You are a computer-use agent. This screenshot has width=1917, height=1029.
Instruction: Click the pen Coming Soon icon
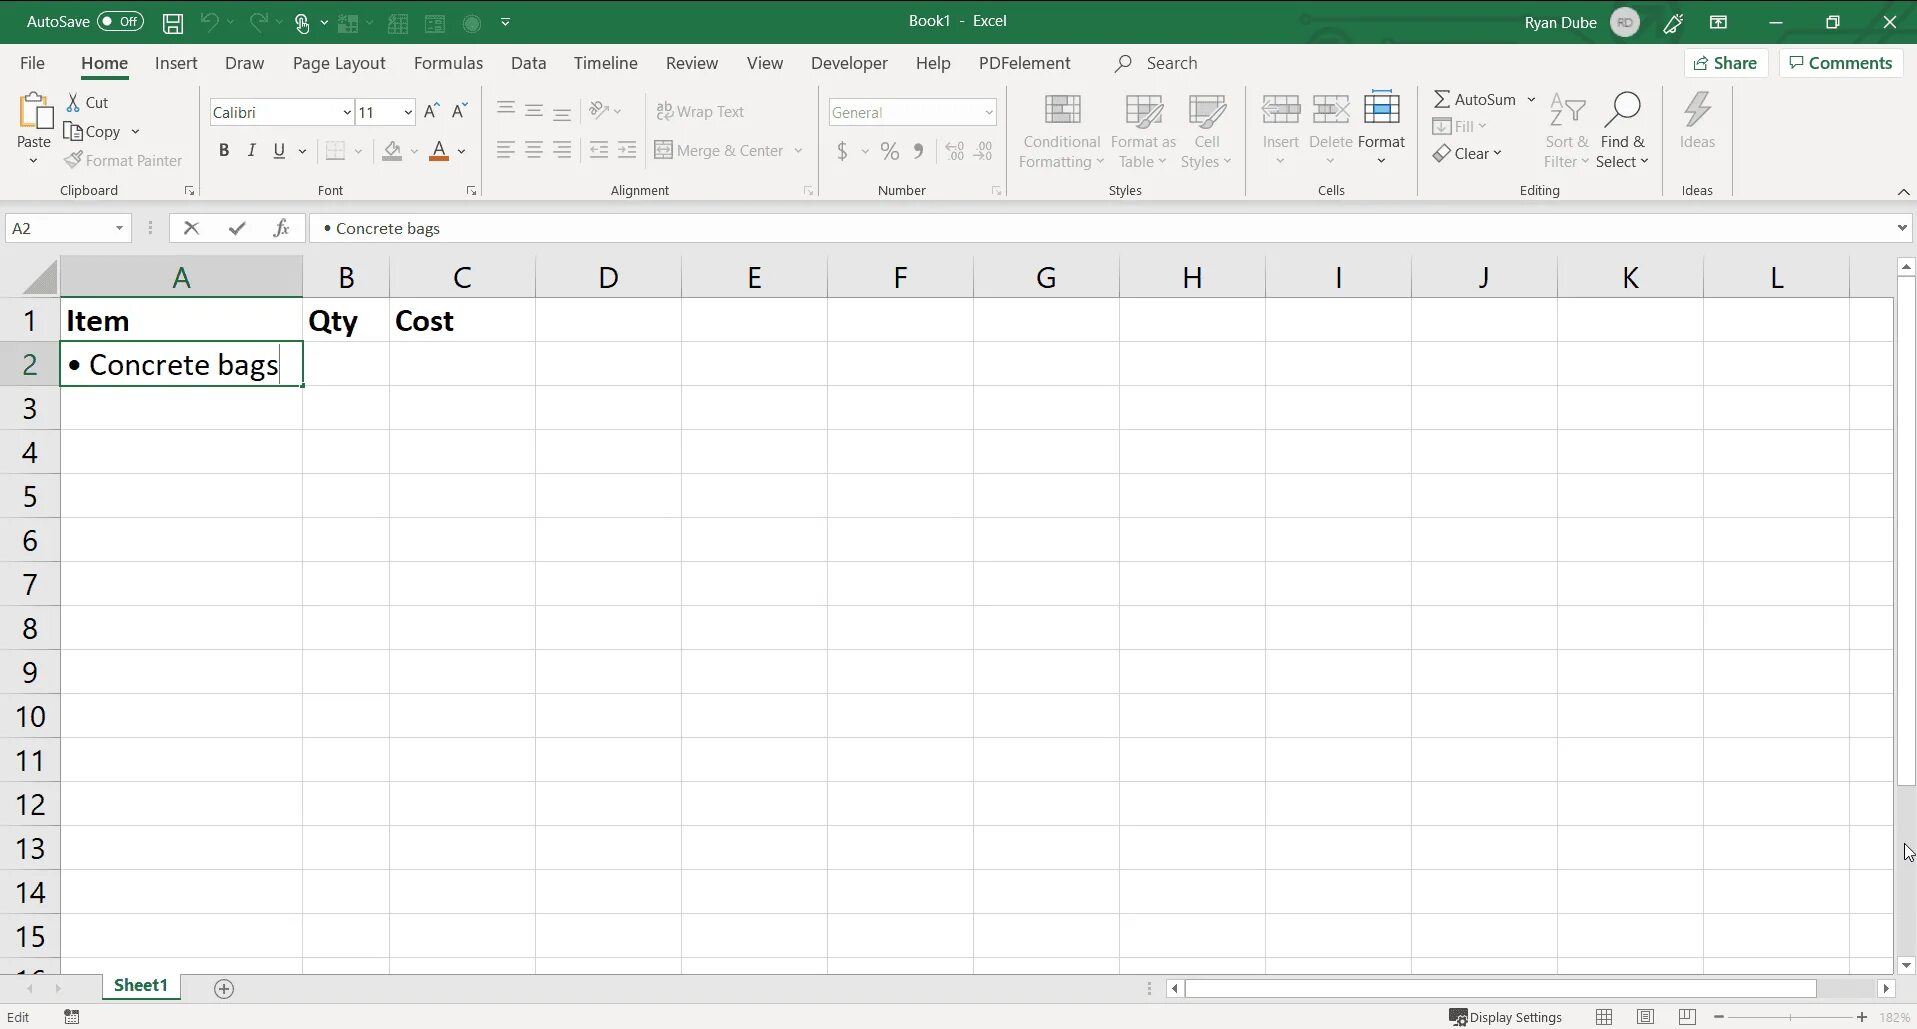click(1673, 22)
